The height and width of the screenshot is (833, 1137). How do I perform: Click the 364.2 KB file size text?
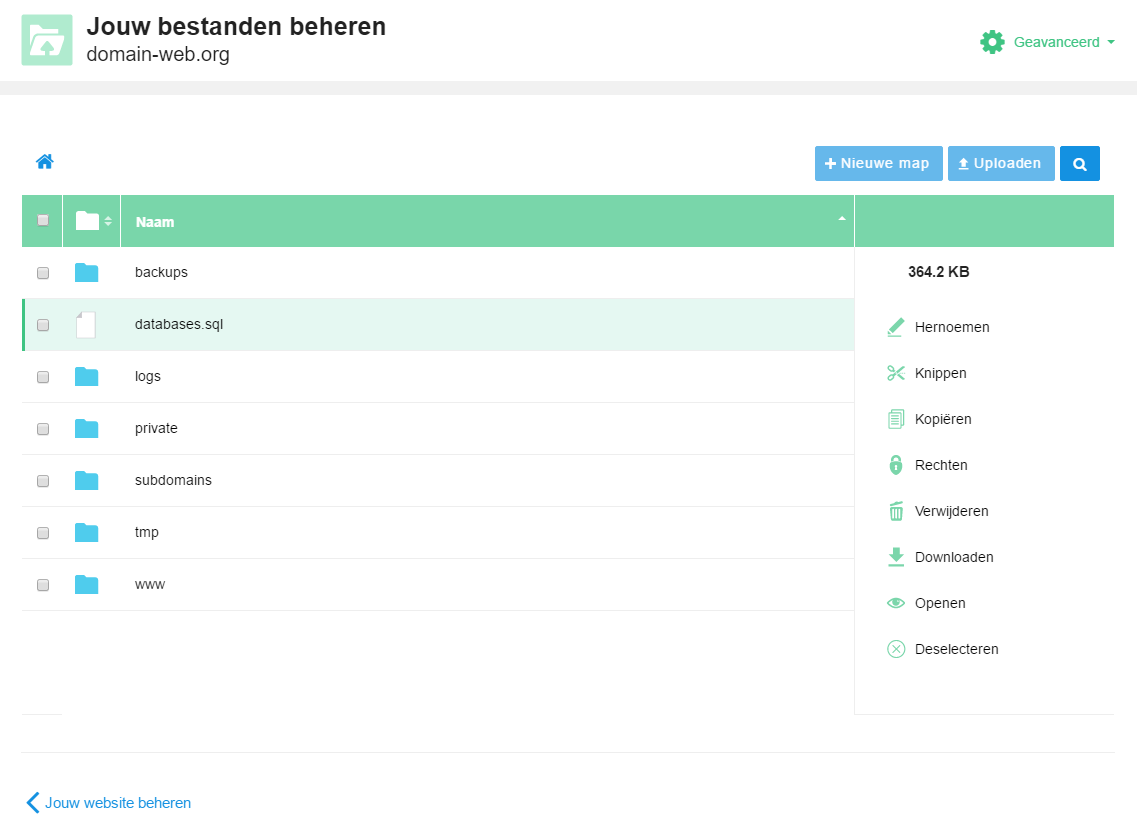(938, 272)
